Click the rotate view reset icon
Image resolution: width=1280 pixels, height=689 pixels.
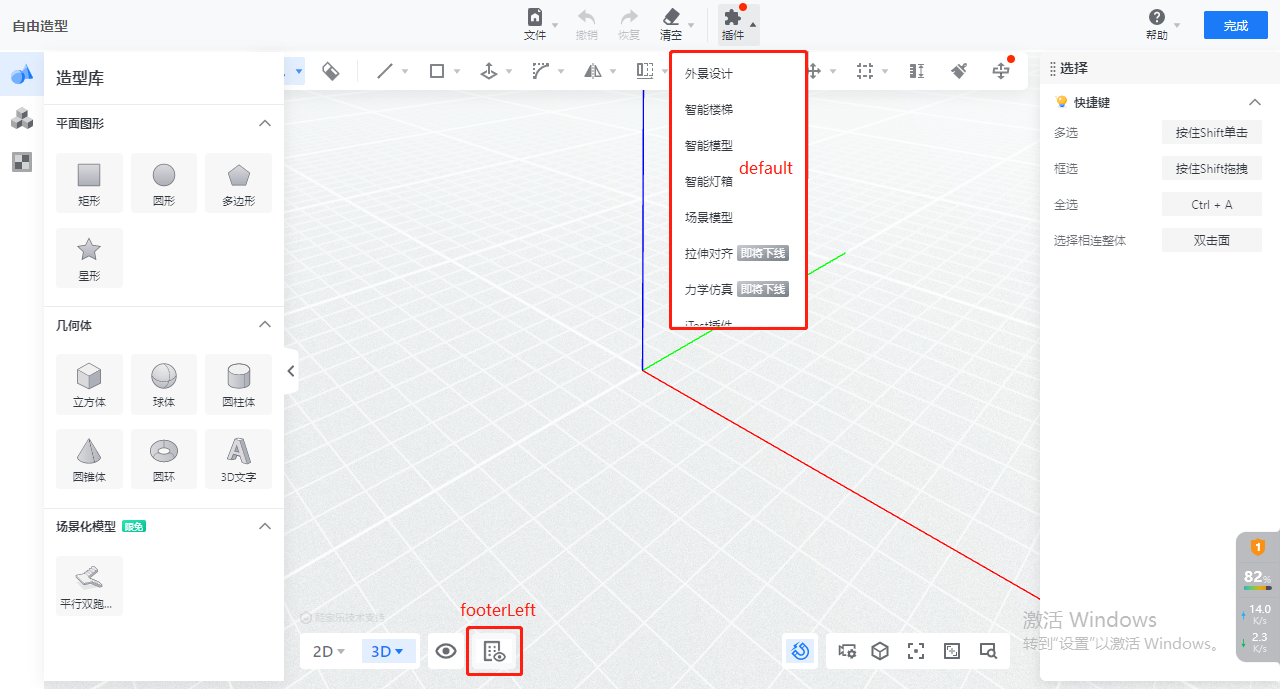click(800, 651)
